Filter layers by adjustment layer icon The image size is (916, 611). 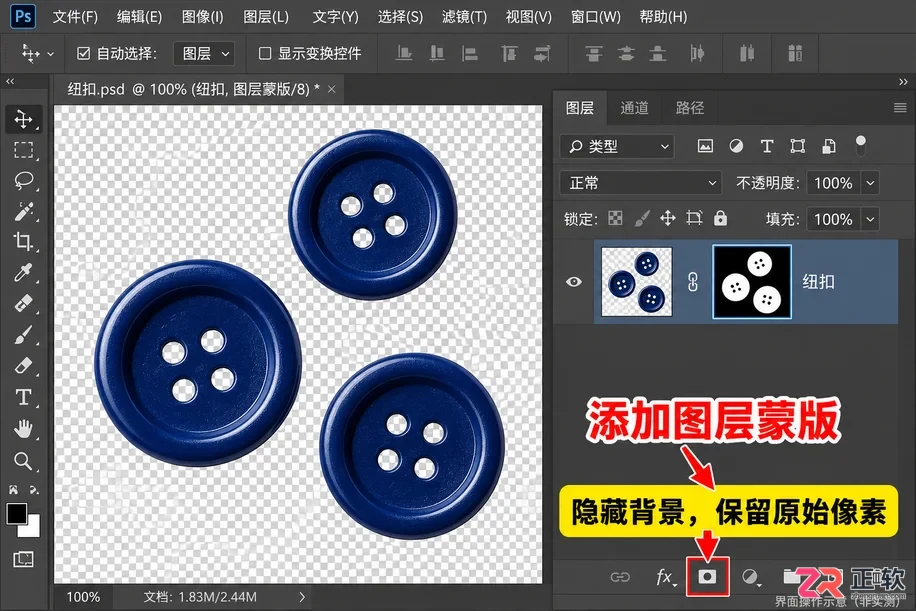point(736,146)
